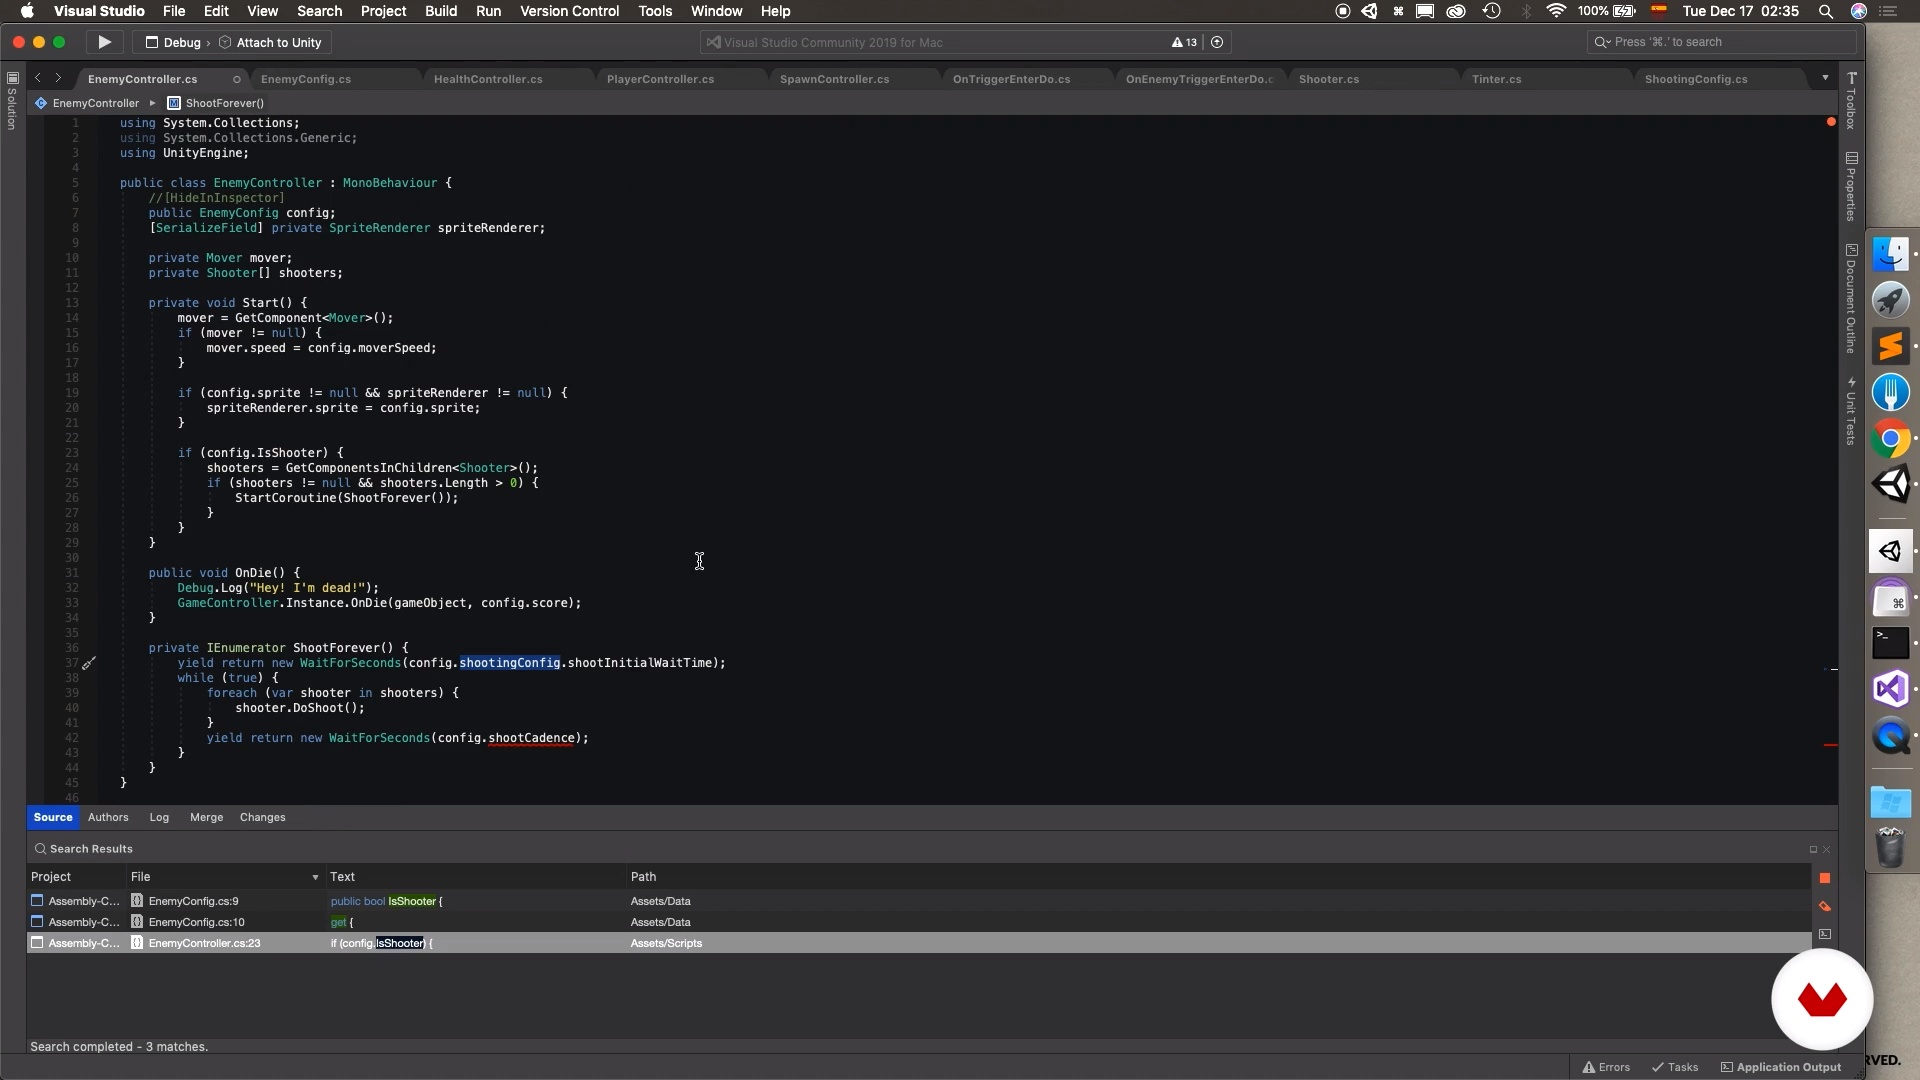Open the Solution side panel
1920x1080 pixels.
click(x=12, y=101)
